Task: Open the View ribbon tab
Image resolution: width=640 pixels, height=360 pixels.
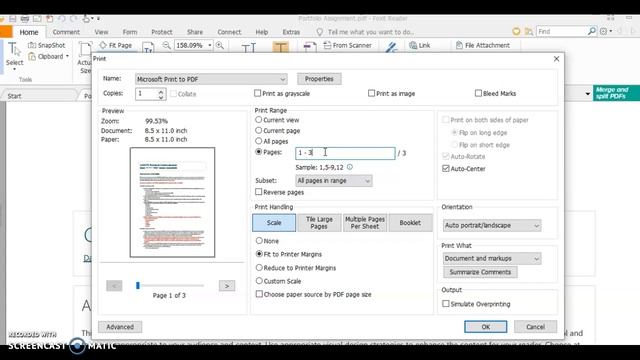Action: tap(101, 32)
